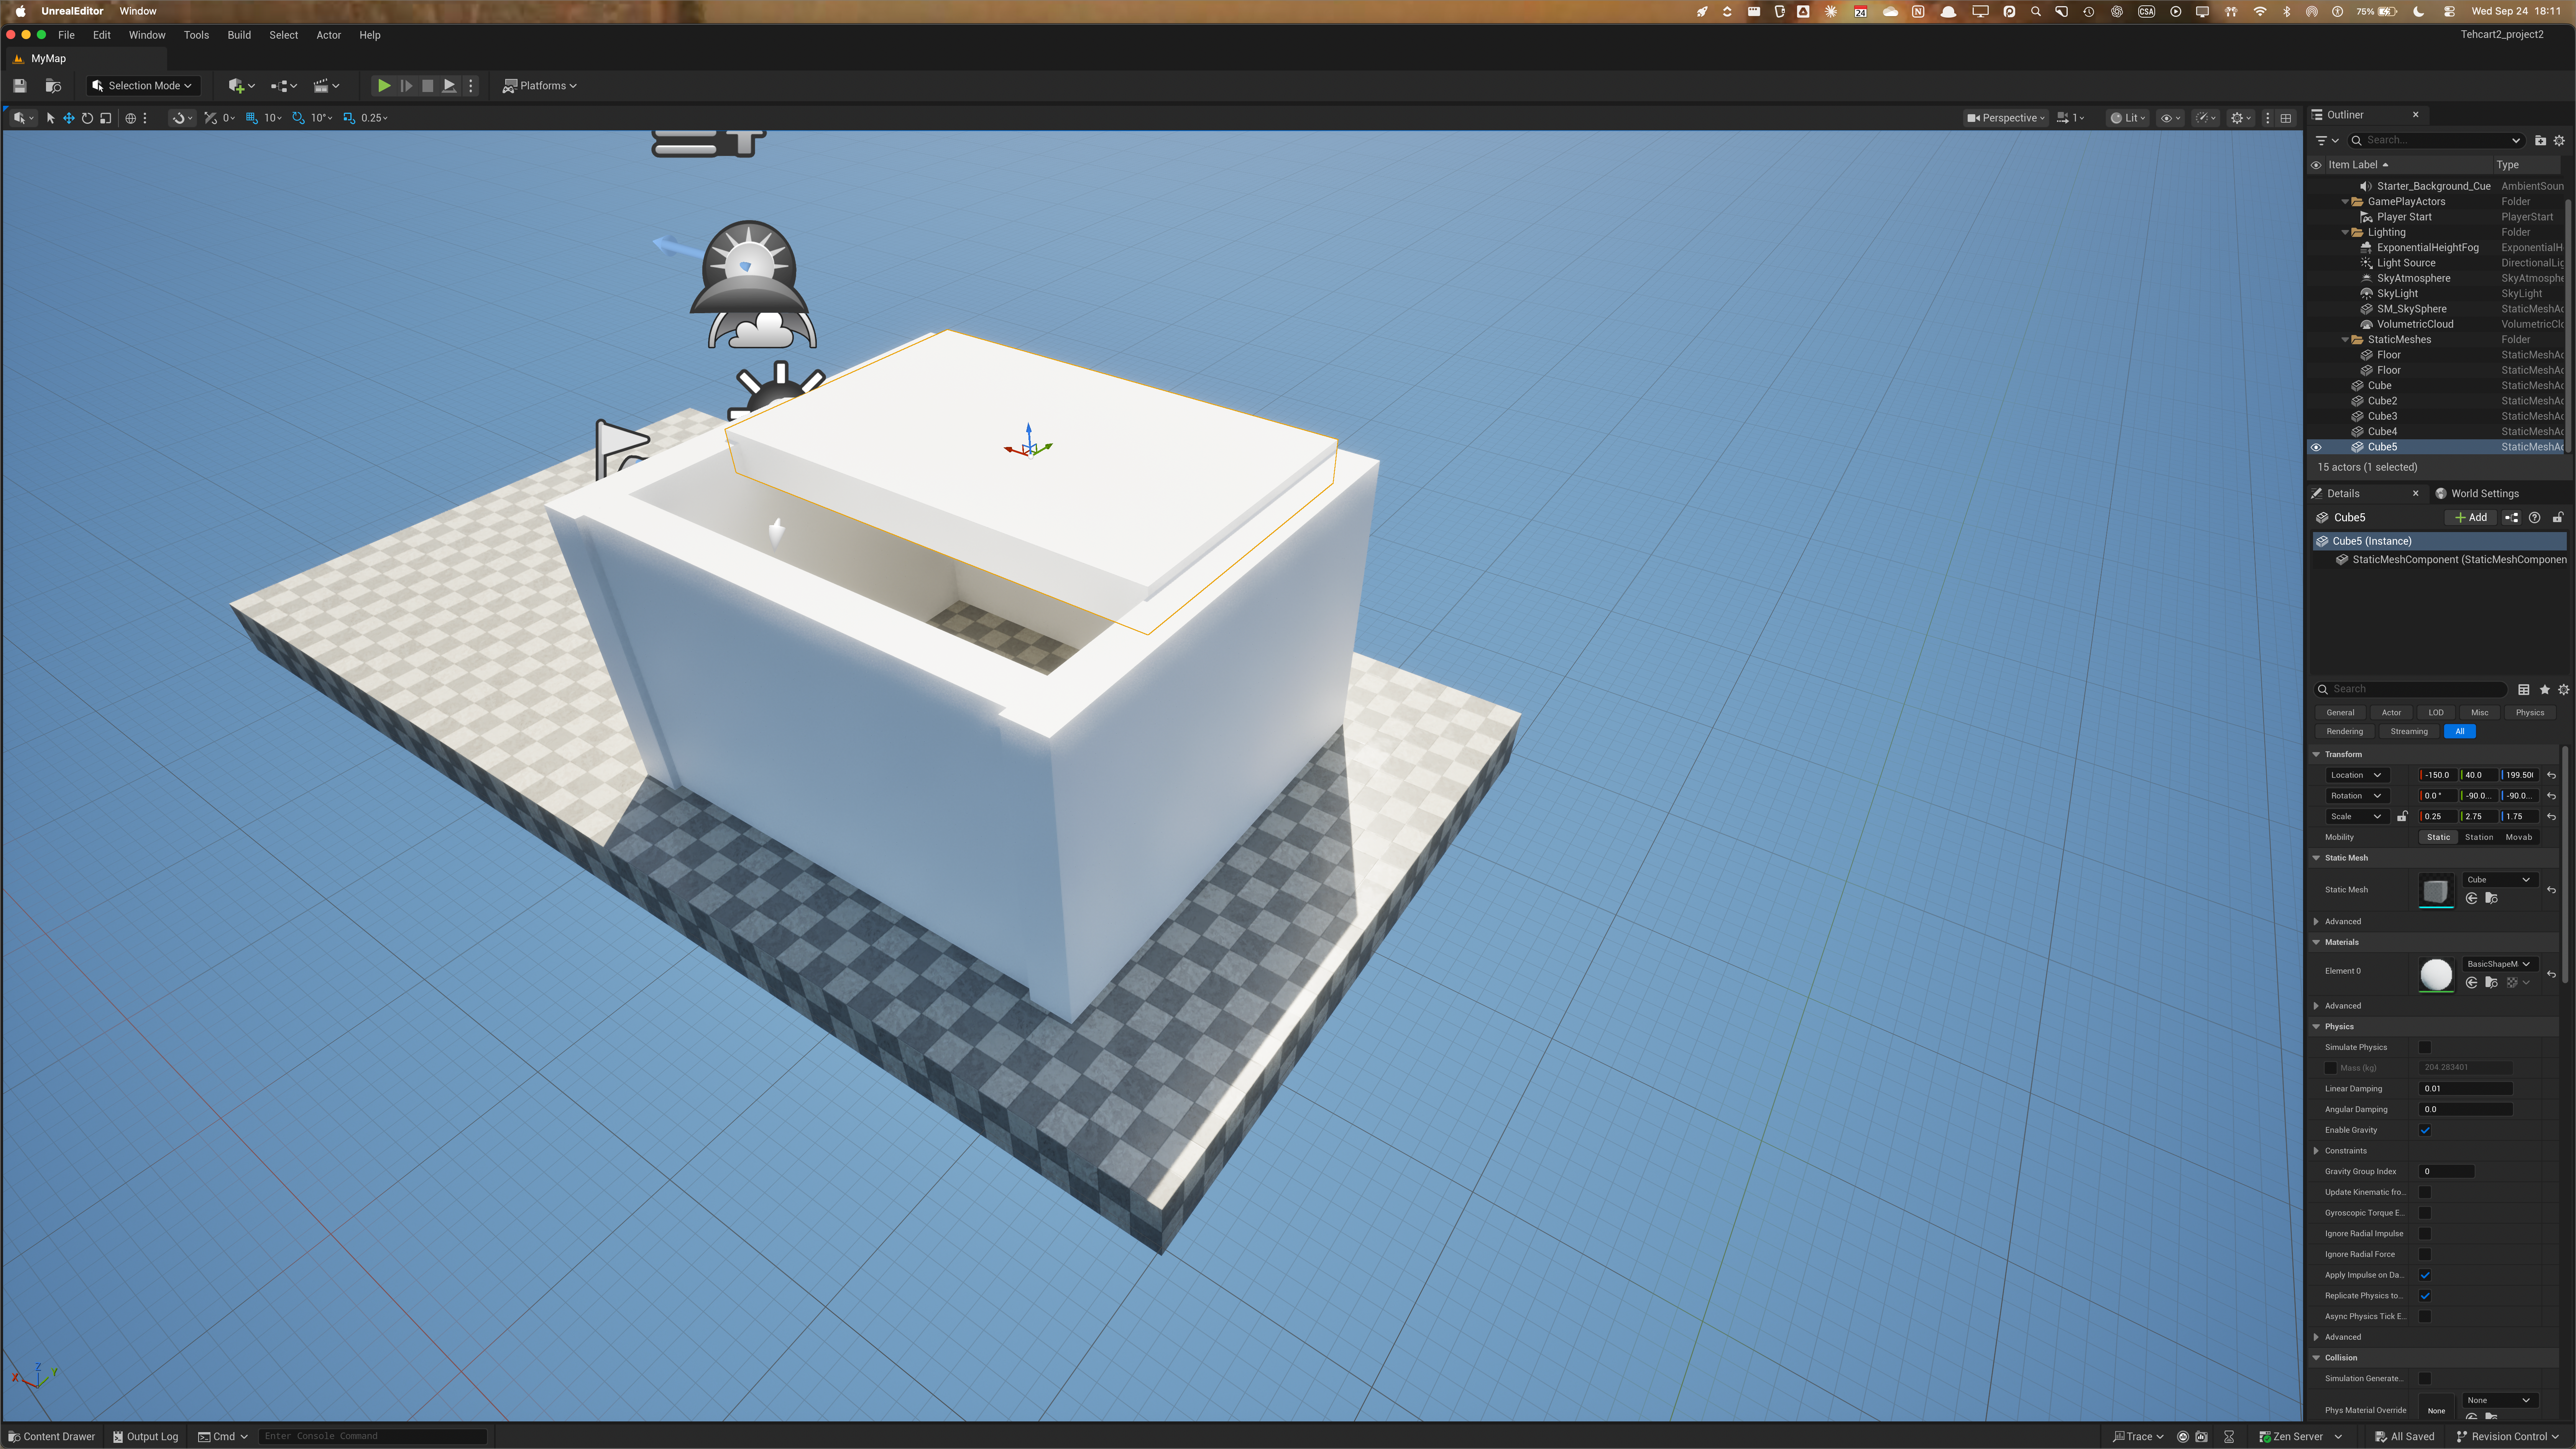Select the Select Objects arrow tool
Screen dimensions: 2576x1449
pos(50,118)
